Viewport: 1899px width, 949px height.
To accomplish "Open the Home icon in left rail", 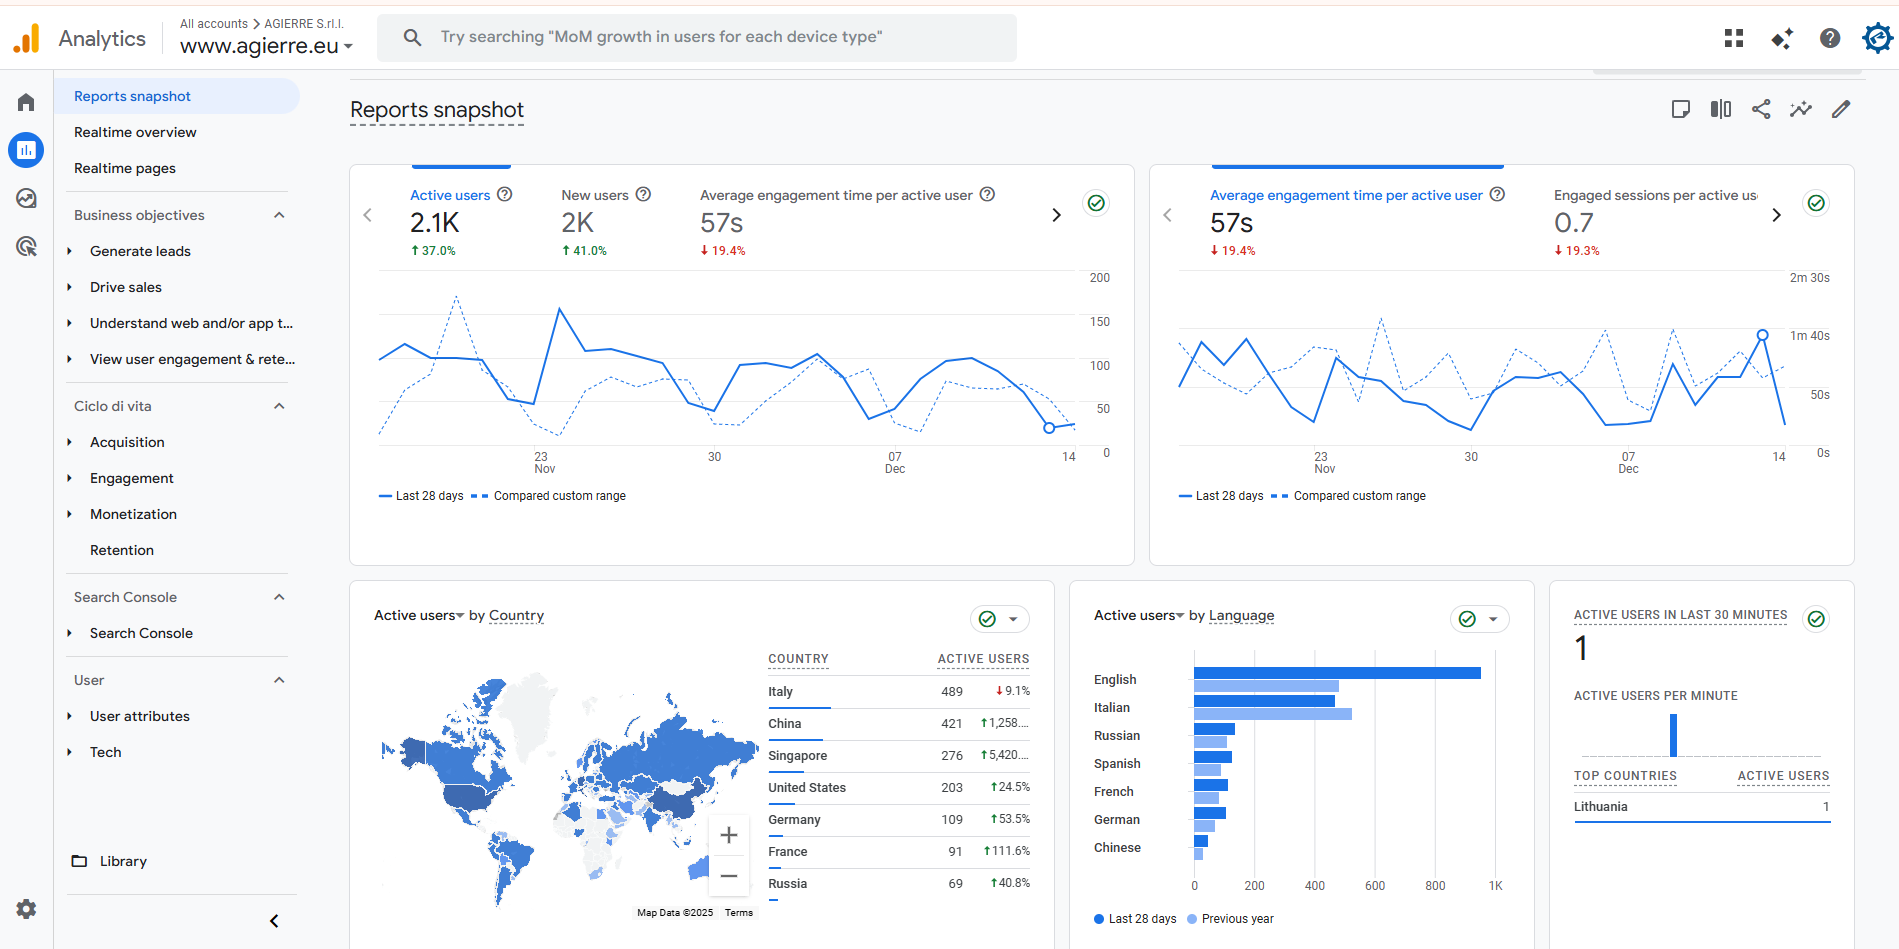I will click(26, 102).
